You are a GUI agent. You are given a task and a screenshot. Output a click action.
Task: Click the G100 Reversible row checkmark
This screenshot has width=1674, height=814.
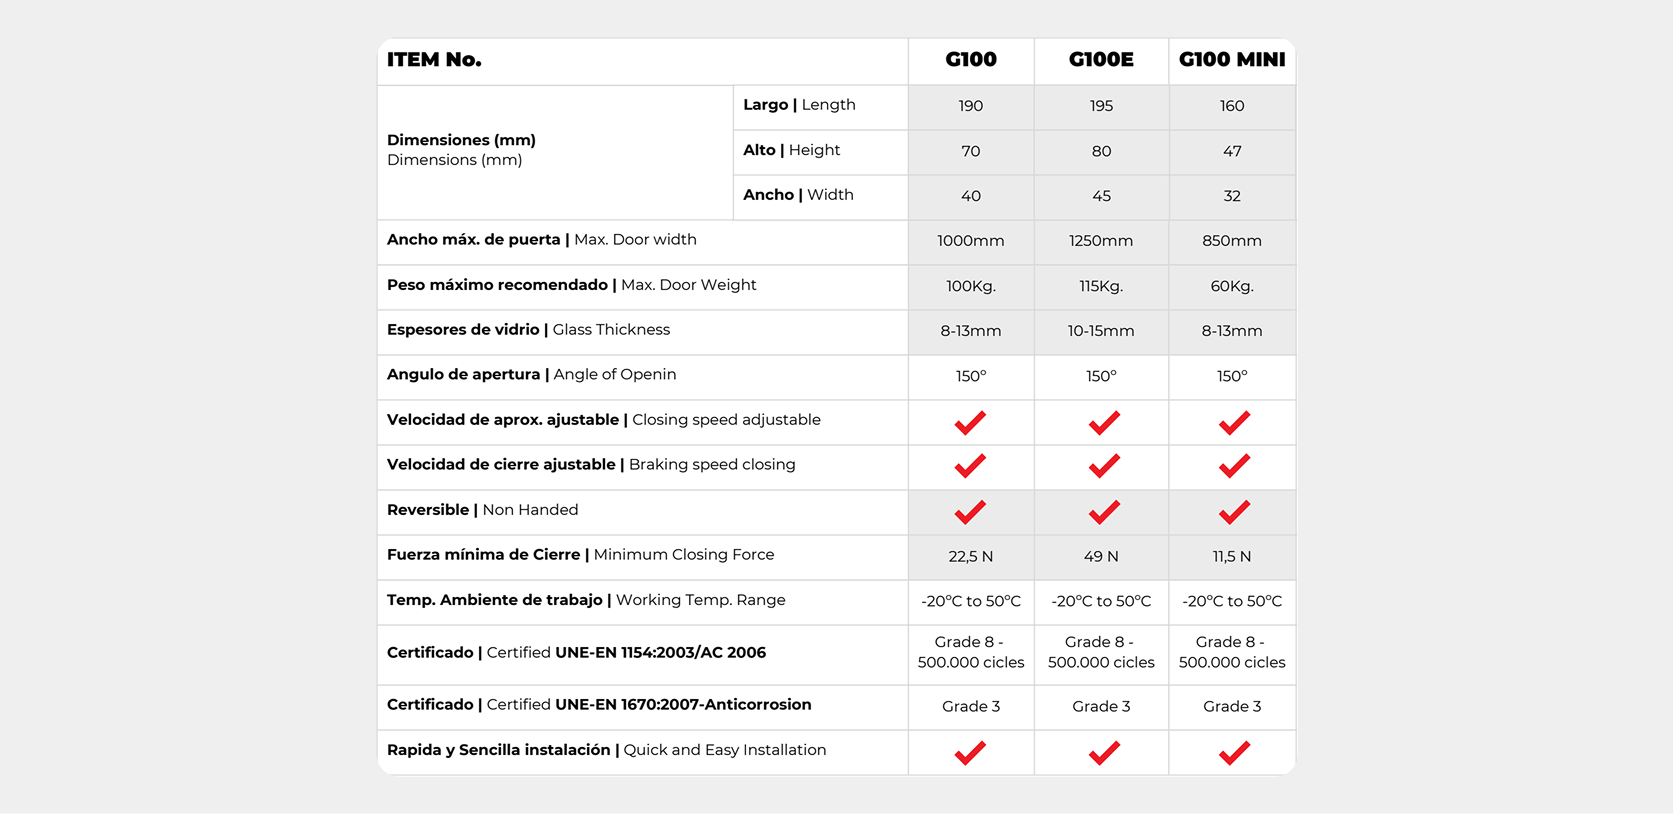click(970, 512)
